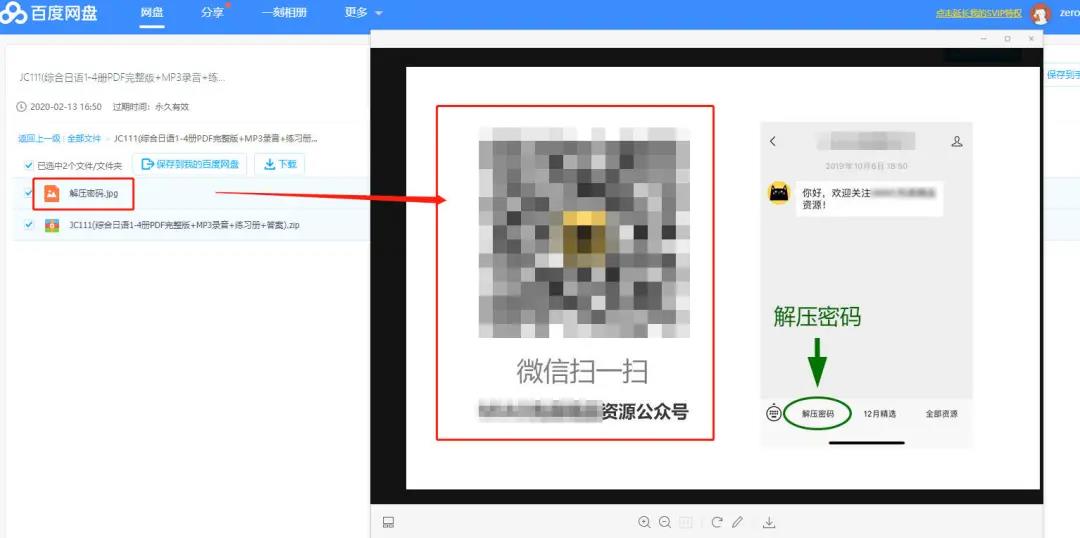Click the previewed 解压密码 image
Screen dimensions: 1080x538
pos(723,278)
